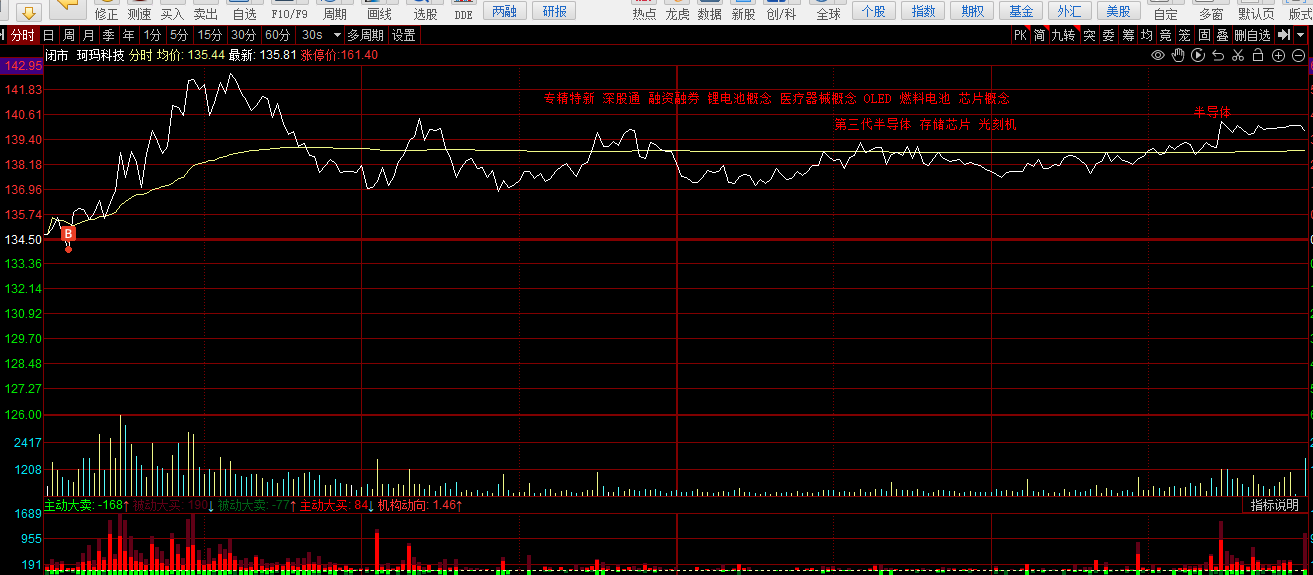This screenshot has height=575, width=1313.
Task: Zoom in with the circled plus icon
Action: point(1278,55)
